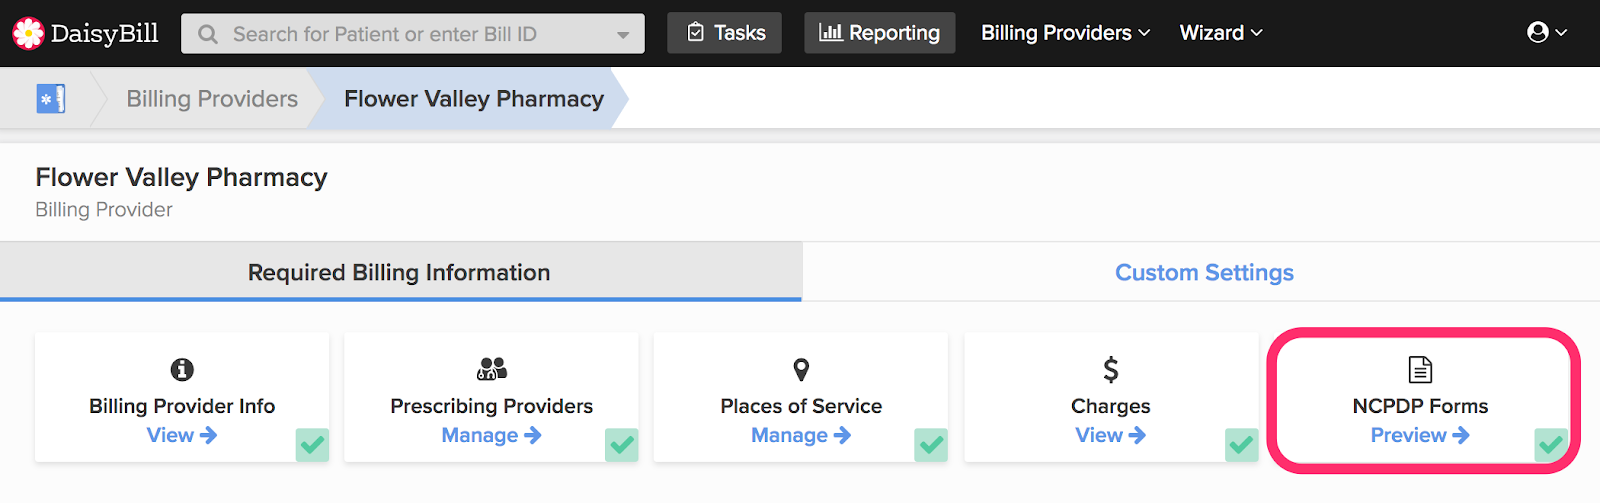Click the Charges dollar sign icon
The image size is (1600, 503).
[1111, 370]
